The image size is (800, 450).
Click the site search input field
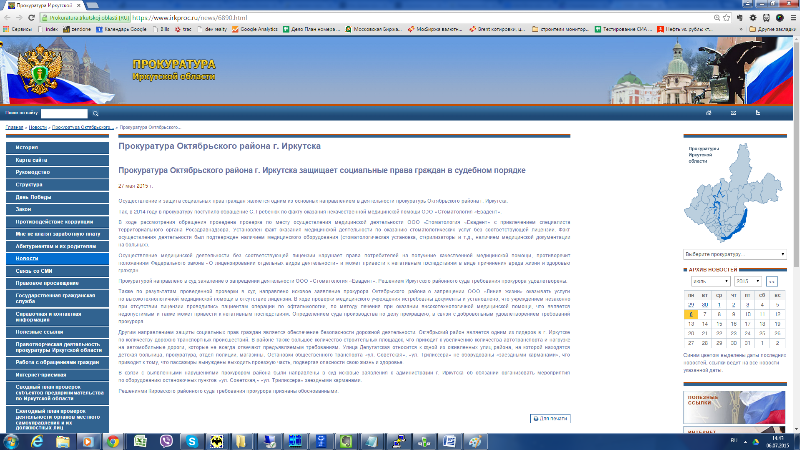[65, 113]
